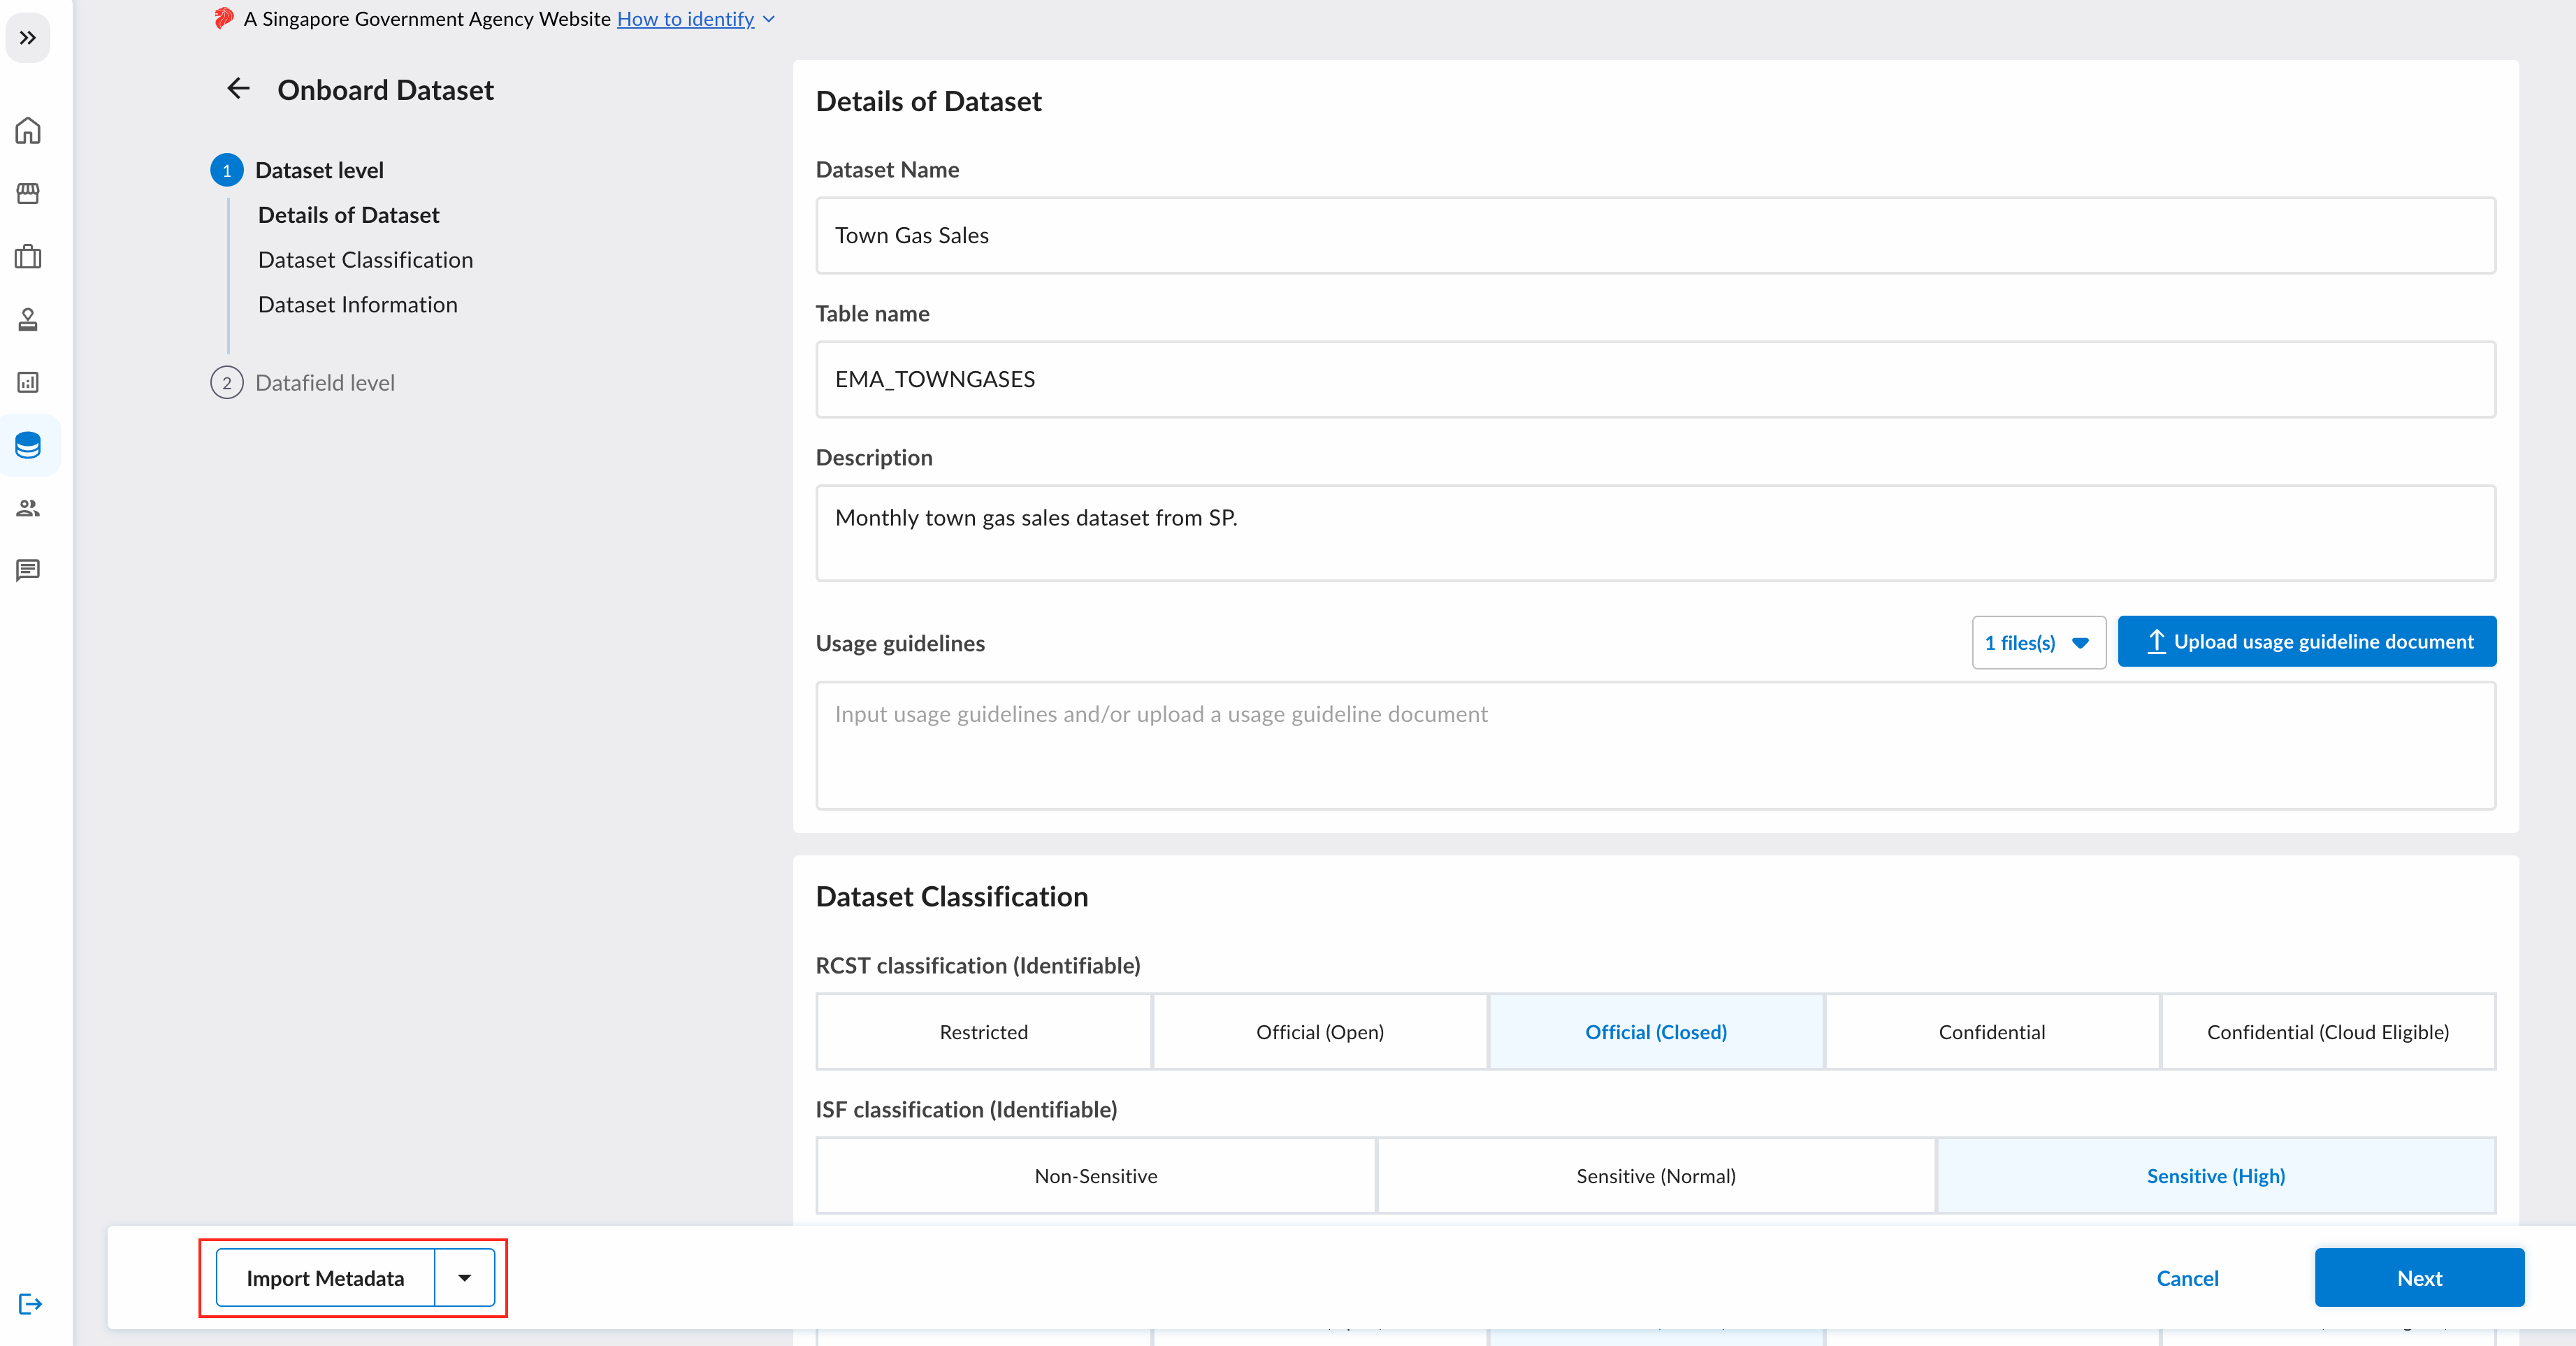Select Non-Sensitive ISF classification
The width and height of the screenshot is (2576, 1346).
(1095, 1176)
